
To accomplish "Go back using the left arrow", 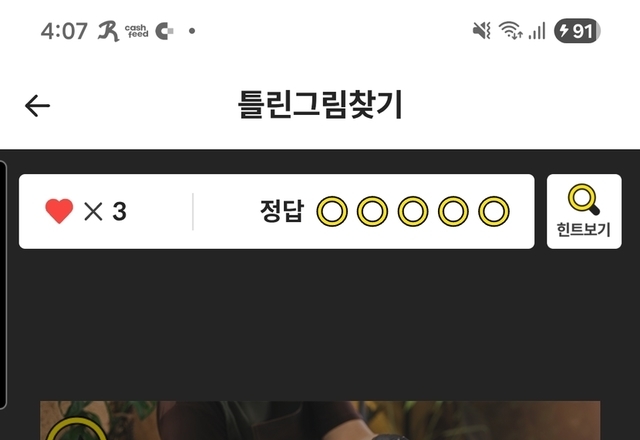I will tap(37, 106).
